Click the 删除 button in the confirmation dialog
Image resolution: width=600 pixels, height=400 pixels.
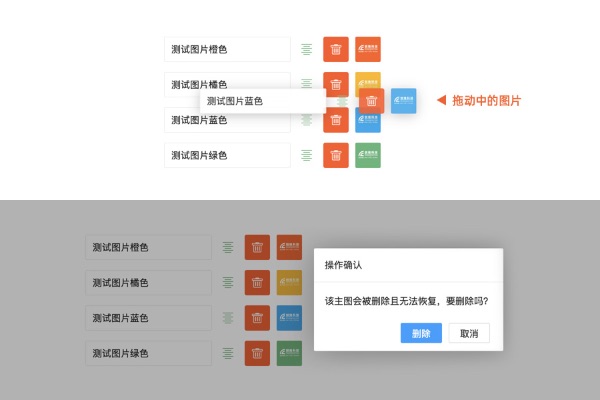[420, 333]
